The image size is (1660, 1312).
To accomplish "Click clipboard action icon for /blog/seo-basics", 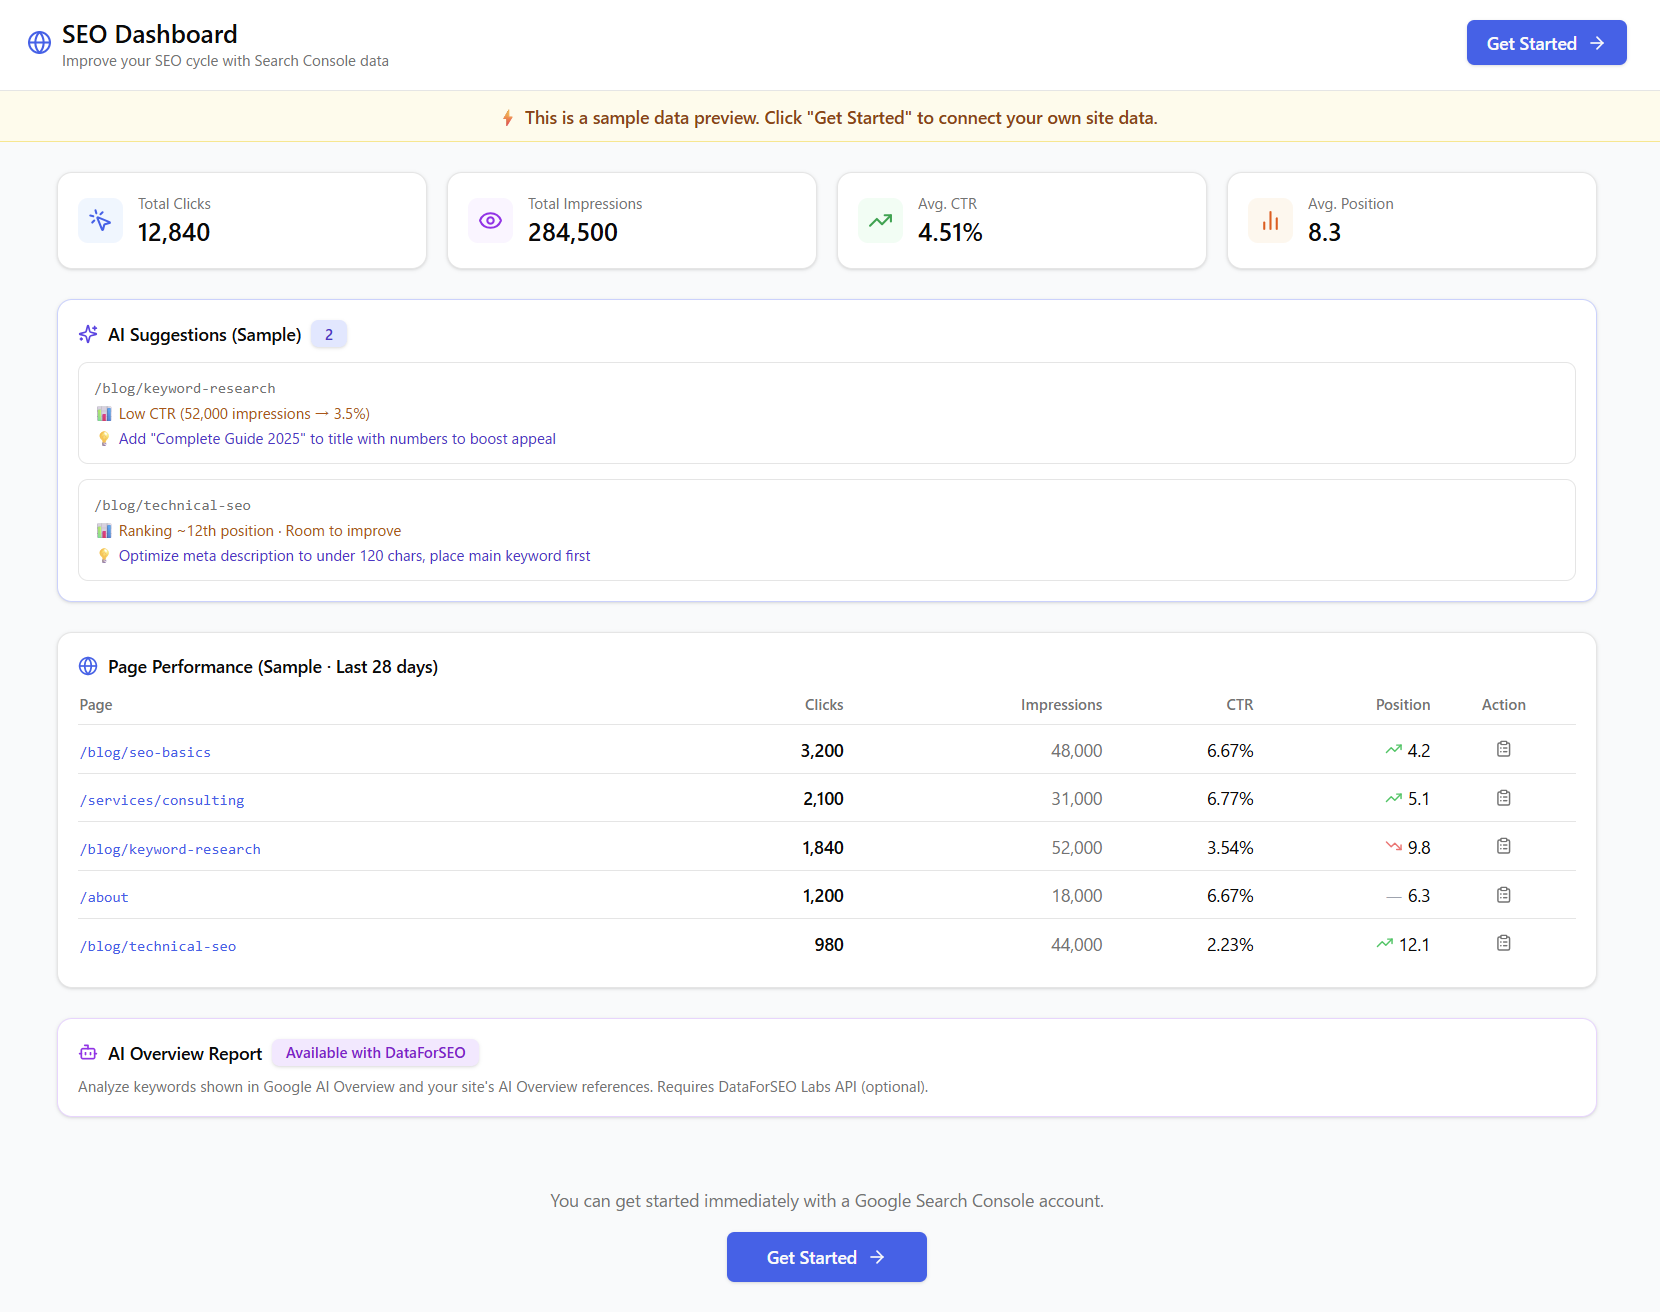I will click(1503, 749).
